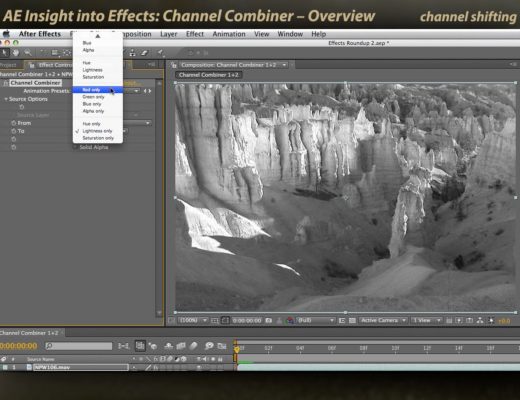Click the Choose grid and guide options icon

click(215, 320)
